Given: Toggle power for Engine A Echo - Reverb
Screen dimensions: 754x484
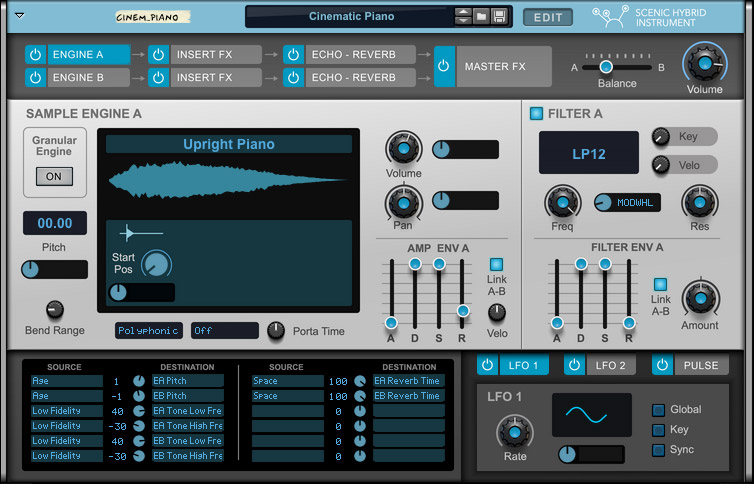Looking at the screenshot, I should pyautogui.click(x=293, y=55).
